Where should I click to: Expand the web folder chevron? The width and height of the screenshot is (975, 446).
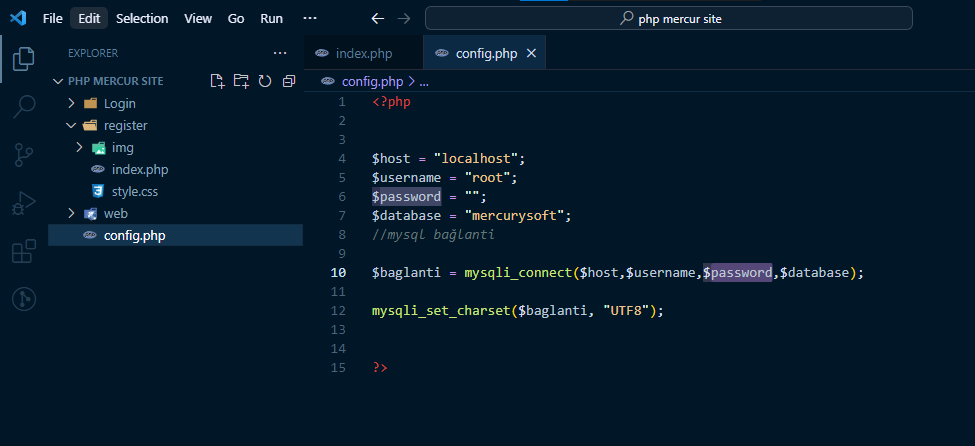click(x=72, y=213)
